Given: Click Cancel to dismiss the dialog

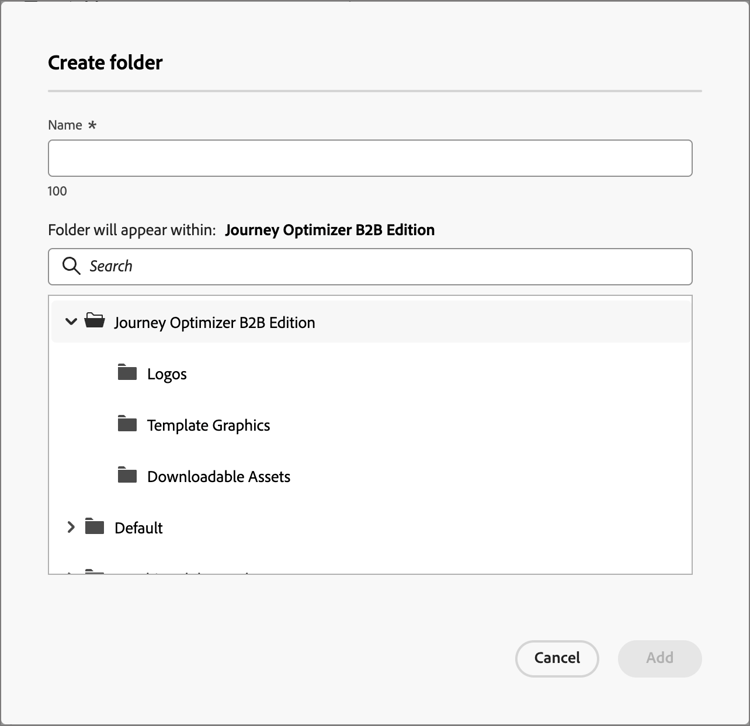Looking at the screenshot, I should point(557,658).
